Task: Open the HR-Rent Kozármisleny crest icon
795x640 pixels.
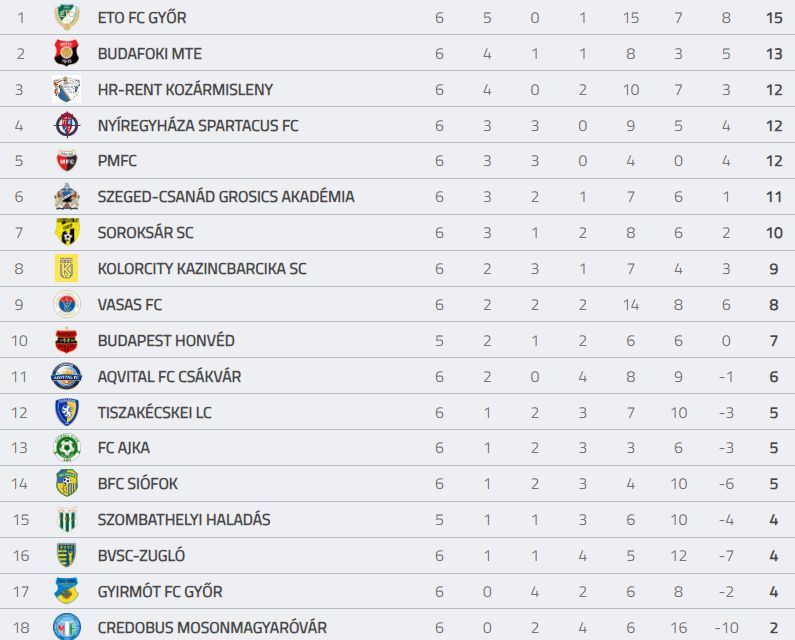Action: 66,89
